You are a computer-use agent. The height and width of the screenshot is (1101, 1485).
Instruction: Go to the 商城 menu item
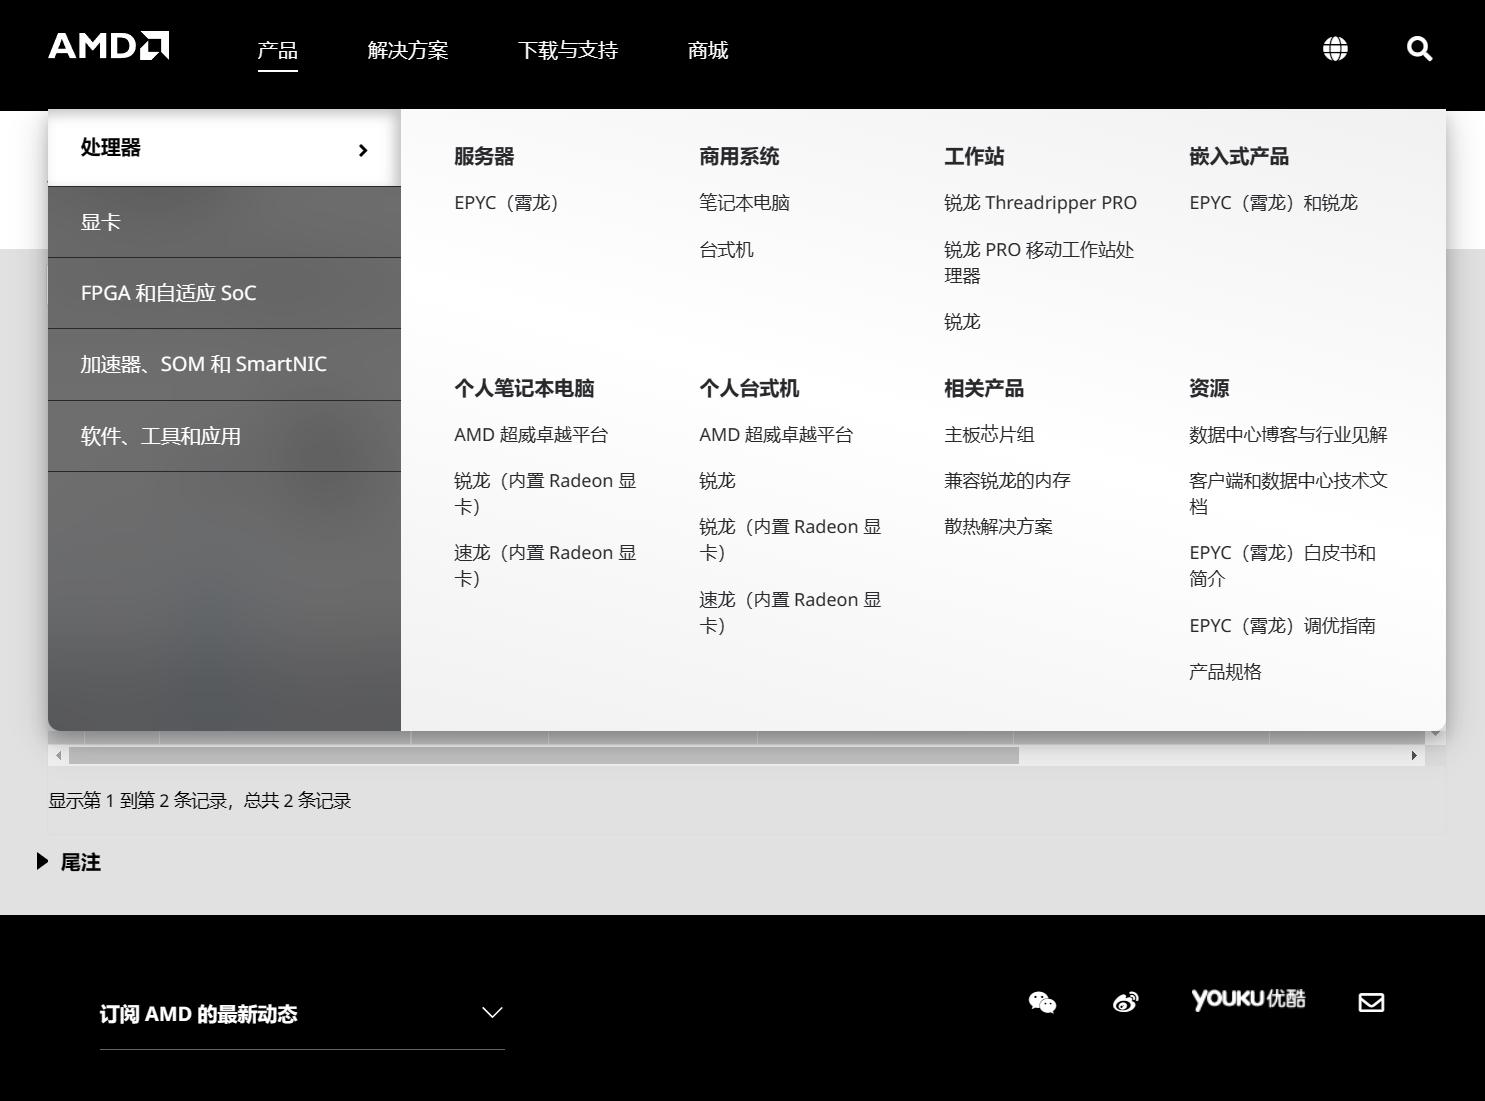point(707,50)
